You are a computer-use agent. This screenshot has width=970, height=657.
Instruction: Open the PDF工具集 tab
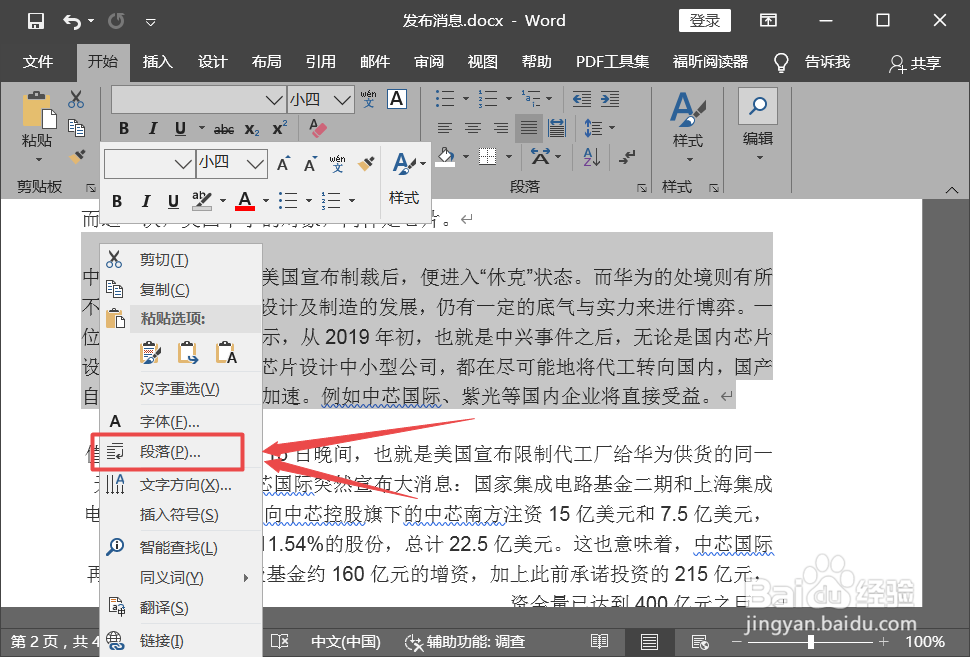pyautogui.click(x=612, y=62)
